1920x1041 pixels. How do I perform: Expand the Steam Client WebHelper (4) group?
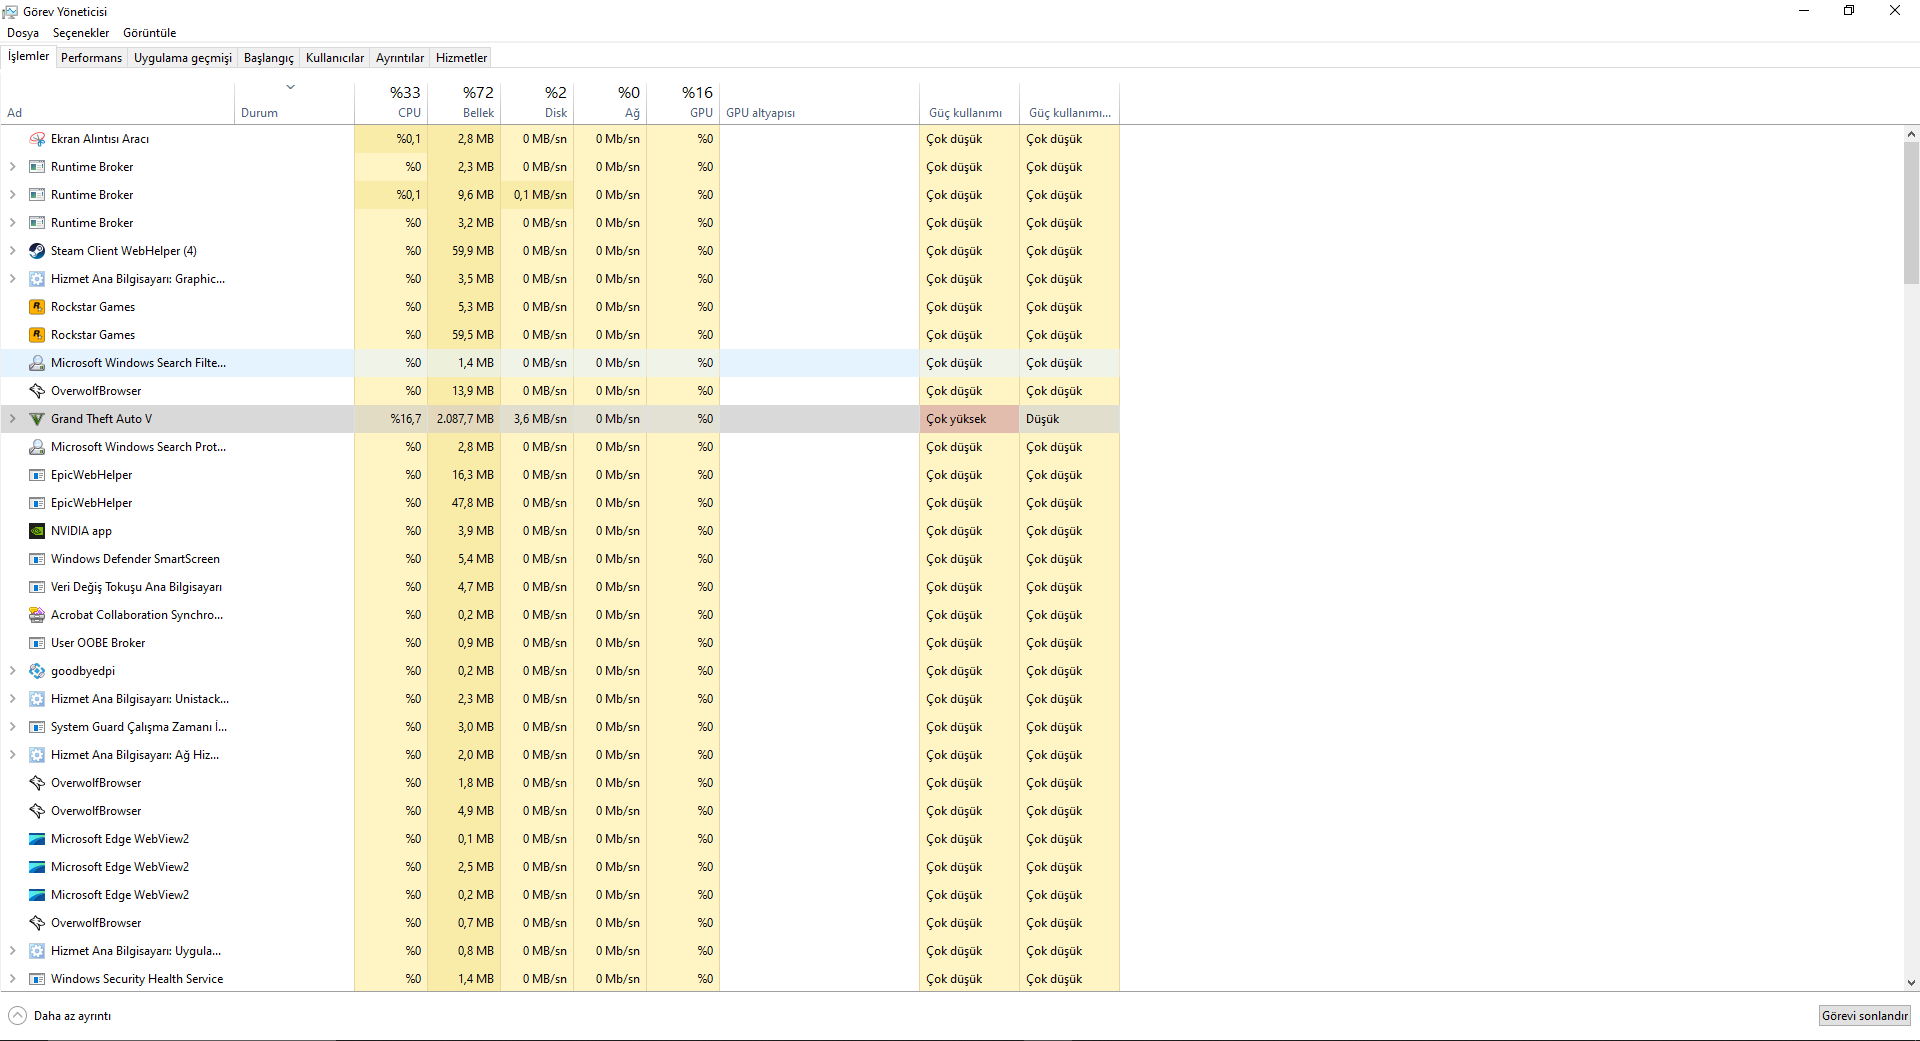pos(12,251)
